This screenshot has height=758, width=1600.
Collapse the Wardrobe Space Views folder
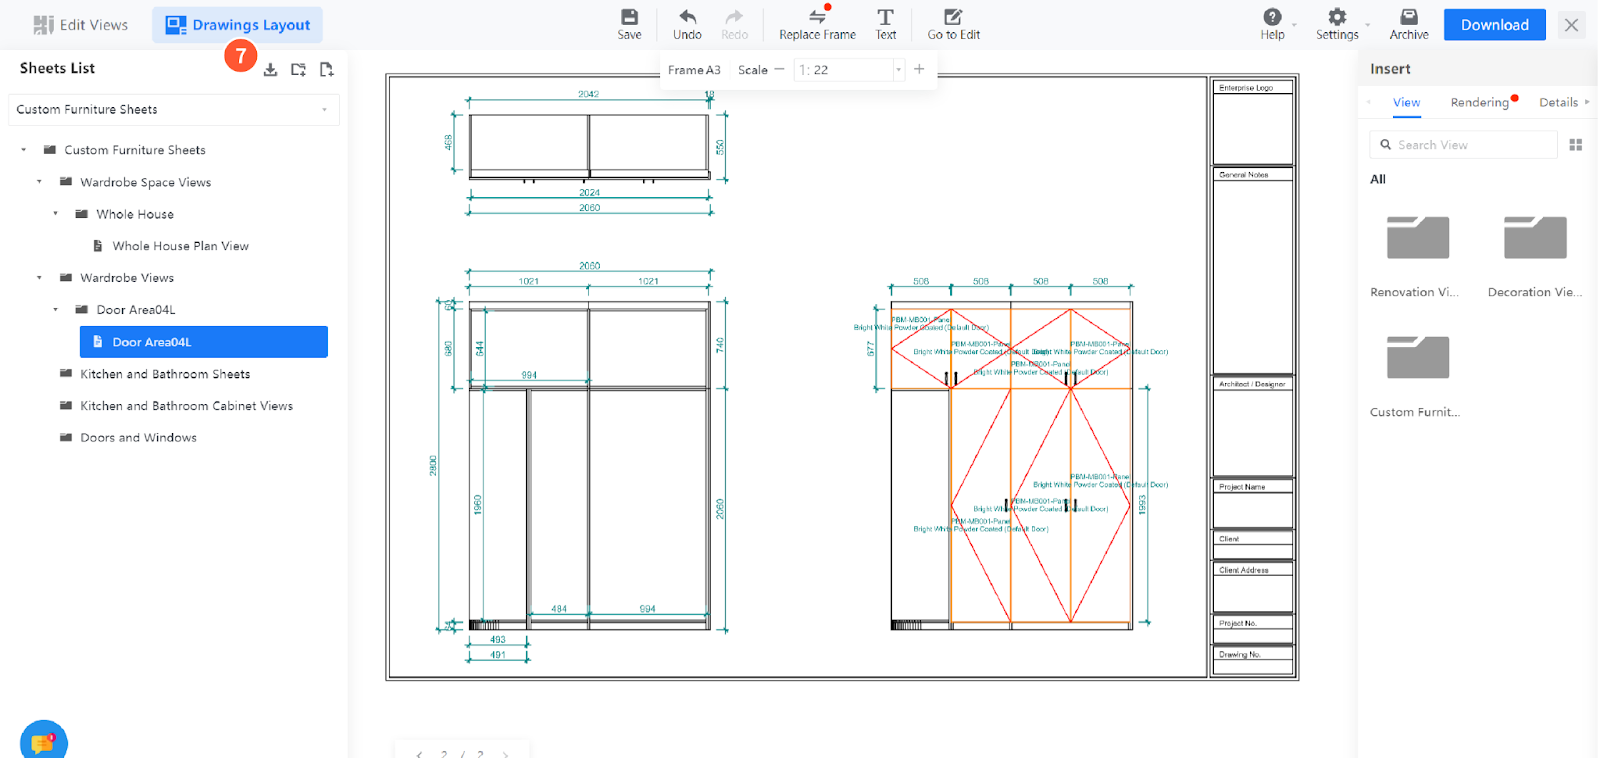[40, 182]
